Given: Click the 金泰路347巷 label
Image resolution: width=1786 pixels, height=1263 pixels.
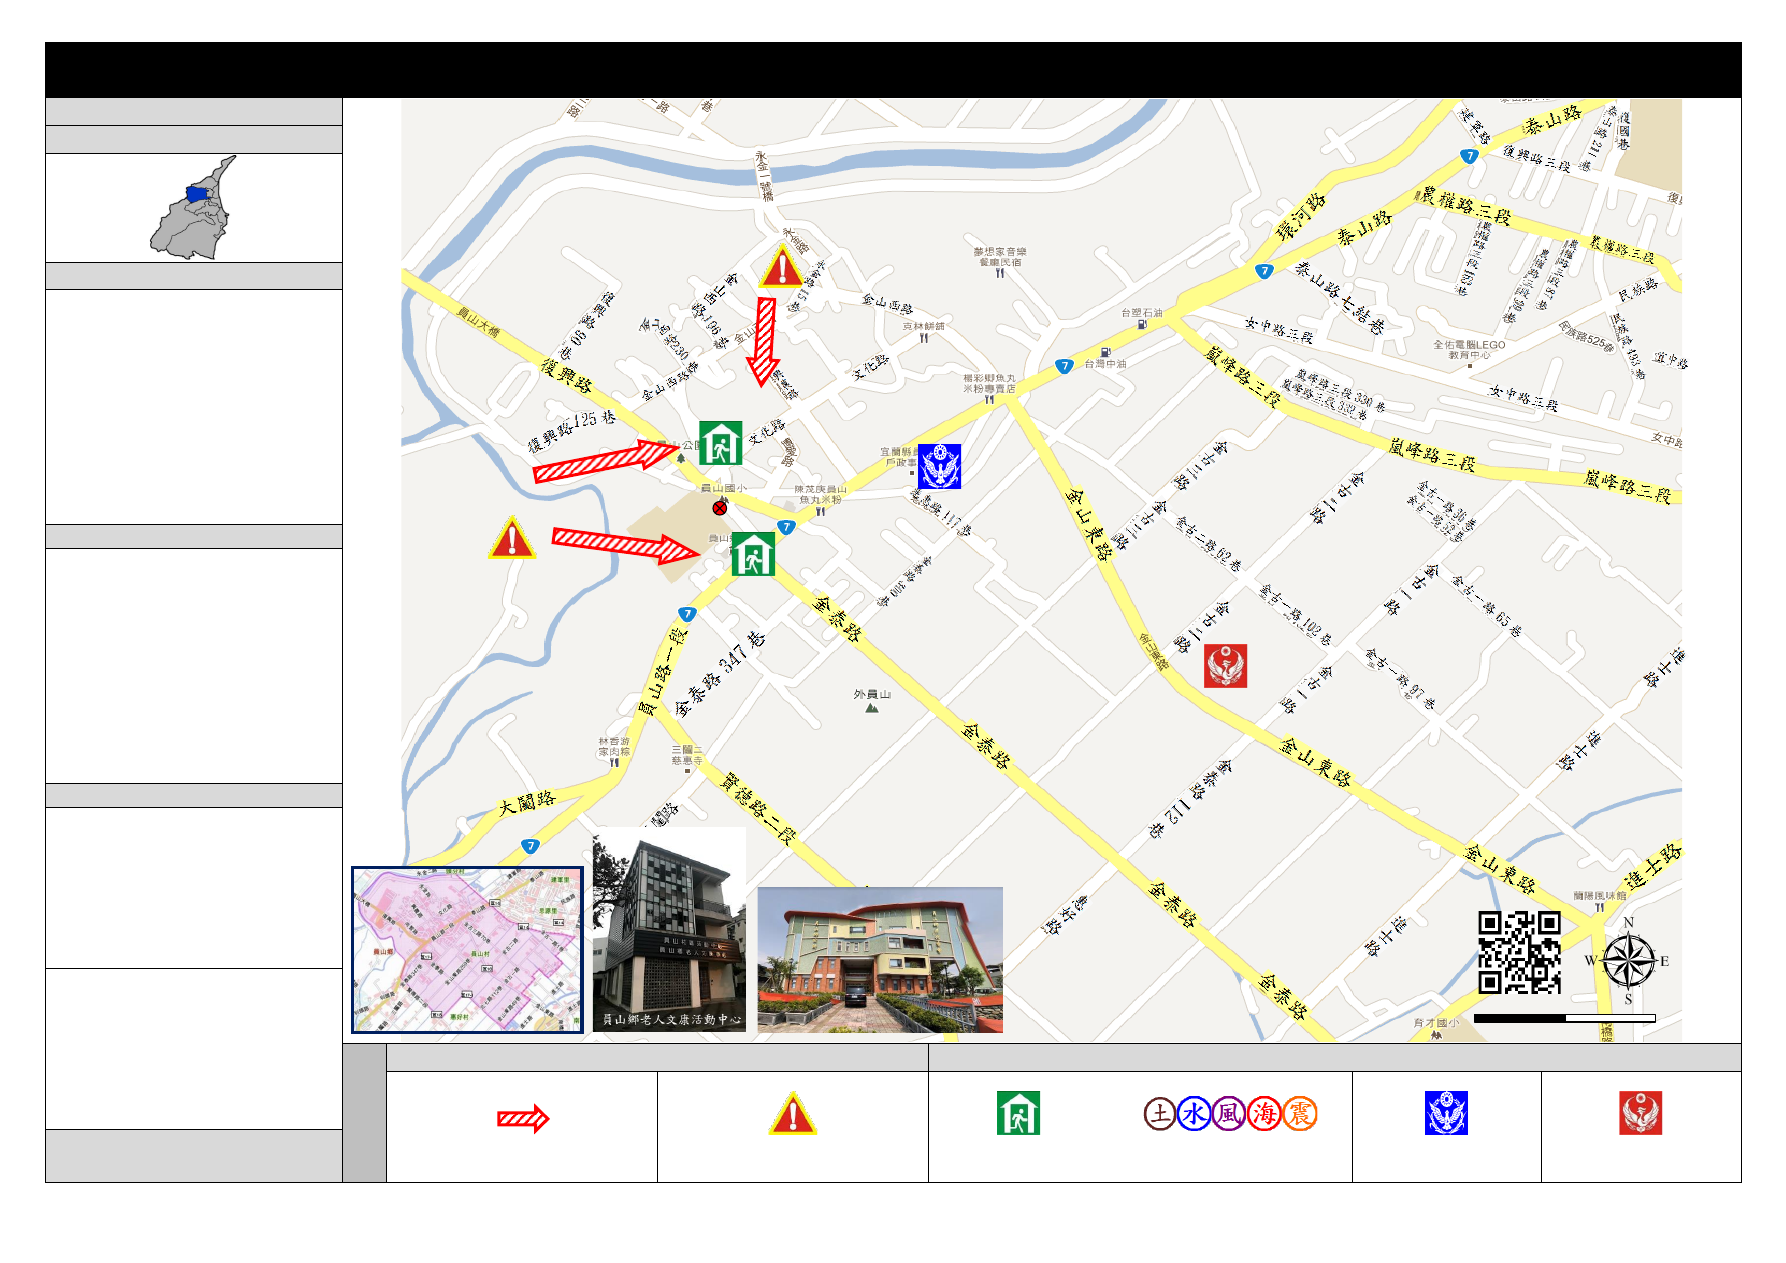Looking at the screenshot, I should click(x=720, y=674).
